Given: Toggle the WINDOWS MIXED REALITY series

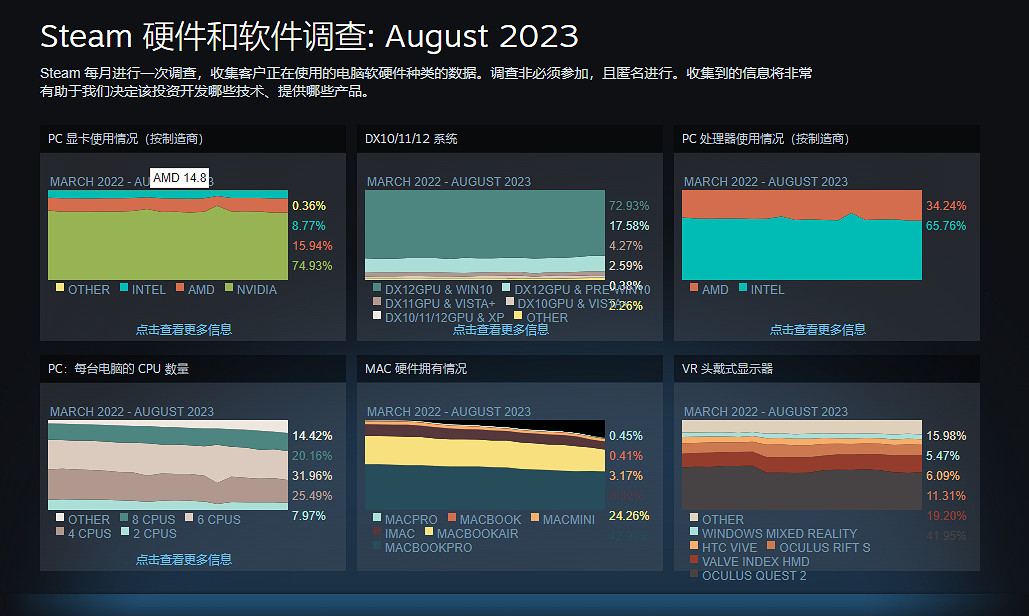Looking at the screenshot, I should point(694,531).
